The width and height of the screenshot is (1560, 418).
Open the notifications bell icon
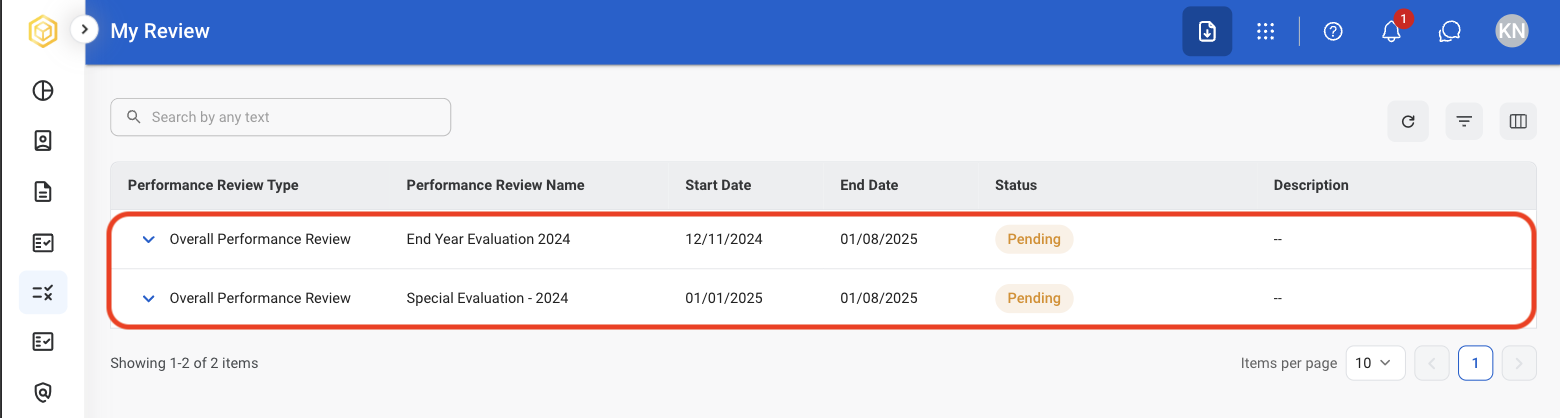(x=1391, y=31)
